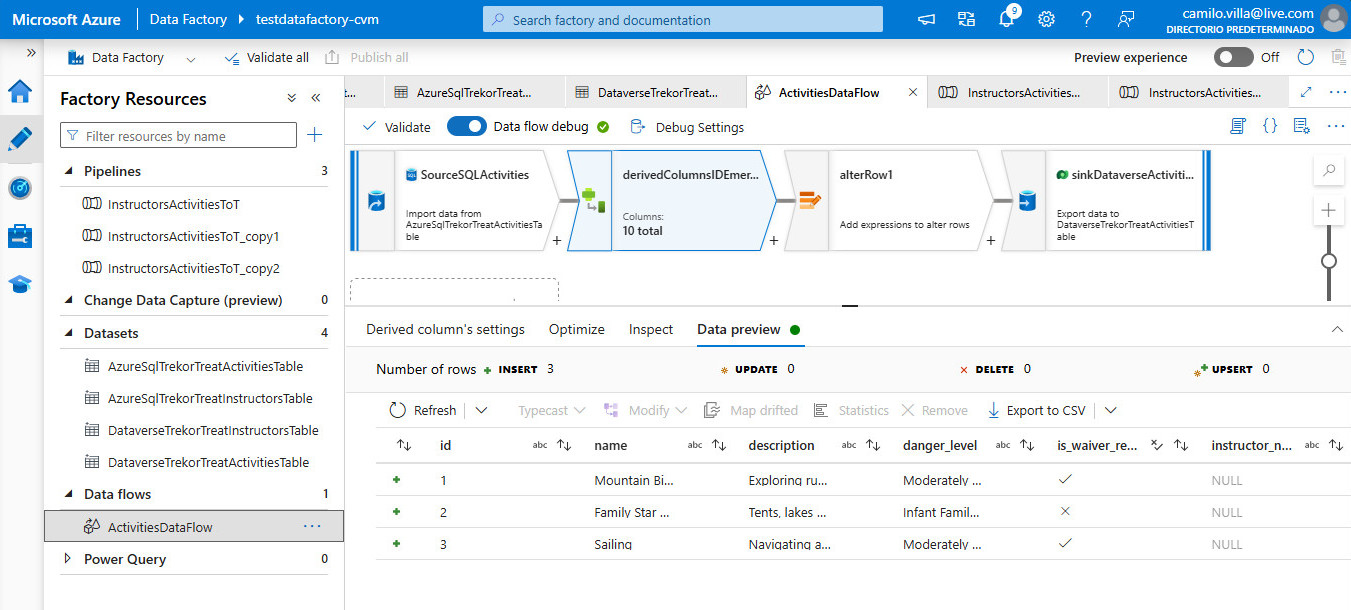Open the Learning center graduation cap icon
Viewport: 1351px width, 610px height.
click(20, 285)
